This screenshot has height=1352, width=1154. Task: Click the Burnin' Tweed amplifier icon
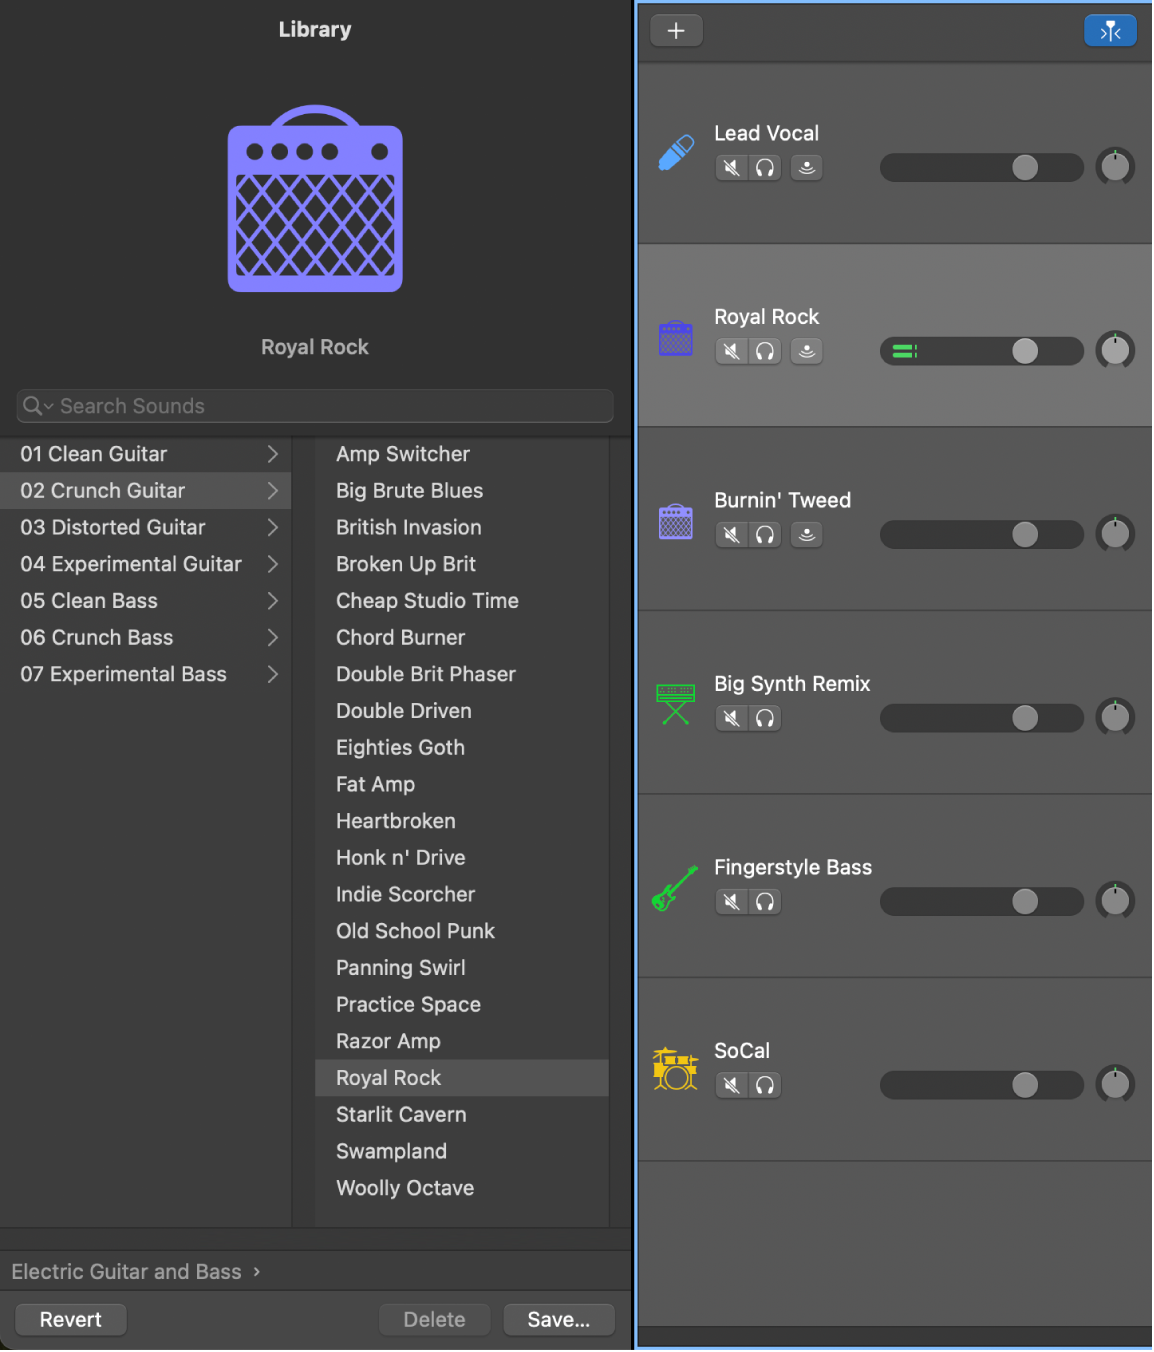pyautogui.click(x=676, y=521)
